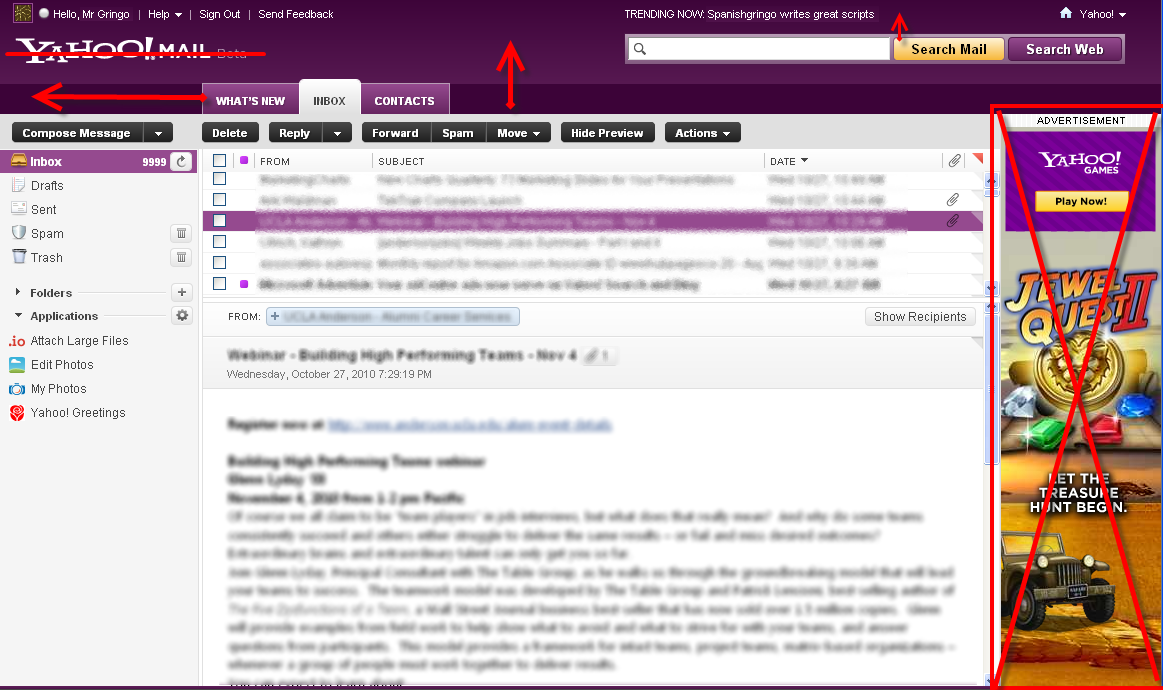The height and width of the screenshot is (690, 1163).
Task: Empty Trash folder using its bin icon
Action: click(x=181, y=257)
